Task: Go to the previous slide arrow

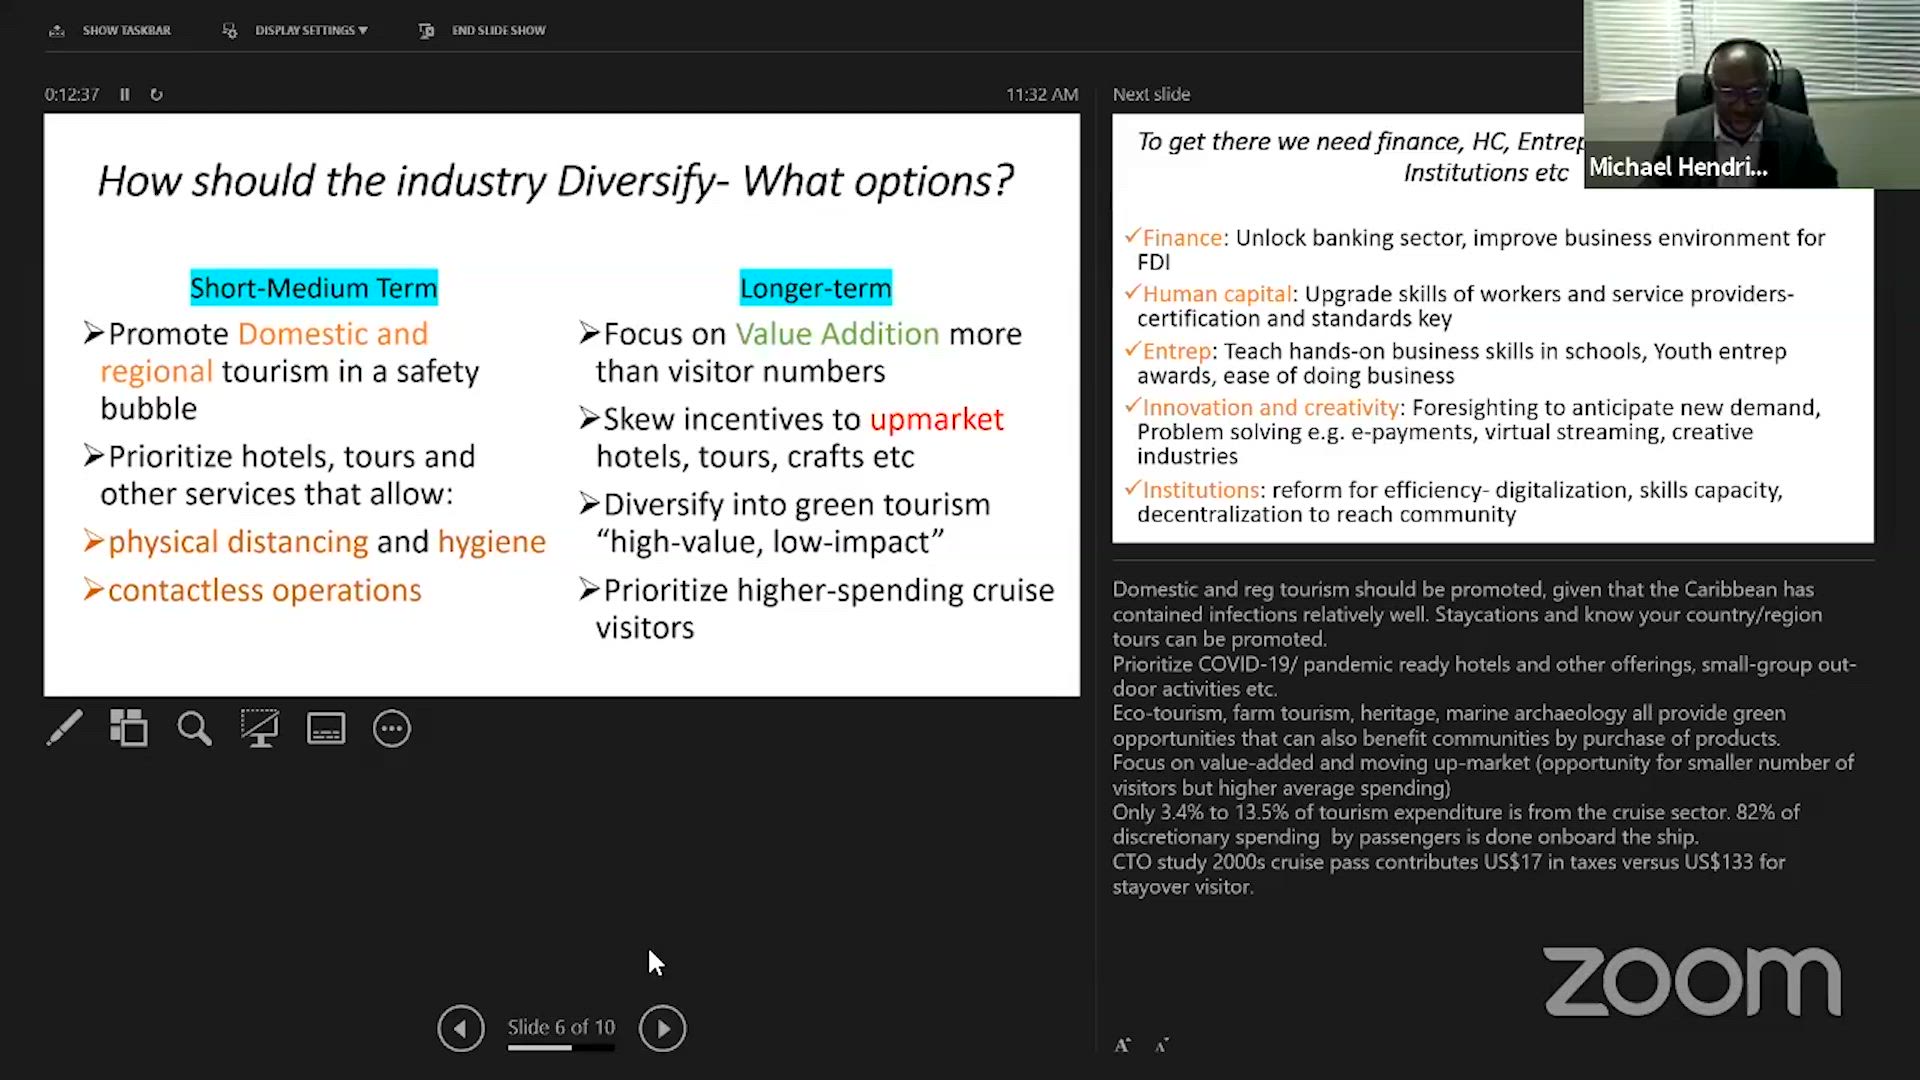Action: point(460,1028)
